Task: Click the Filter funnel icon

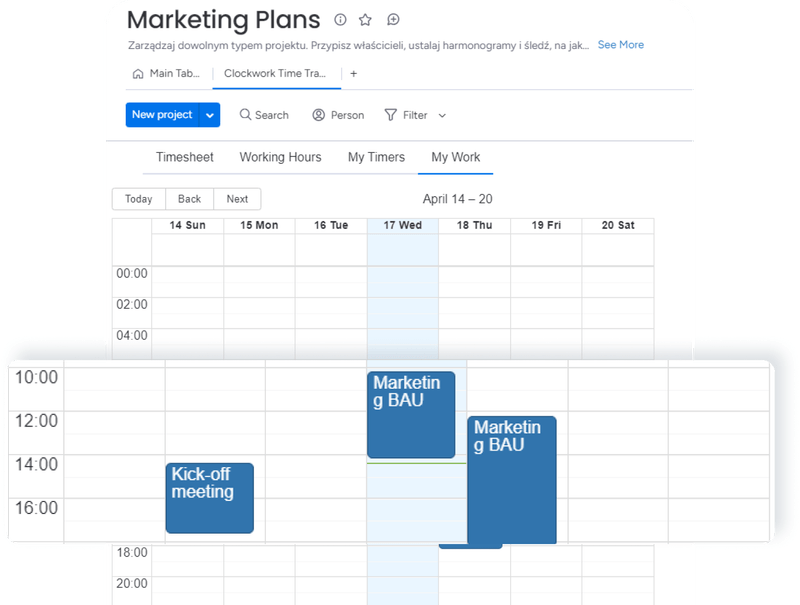Action: click(x=392, y=115)
